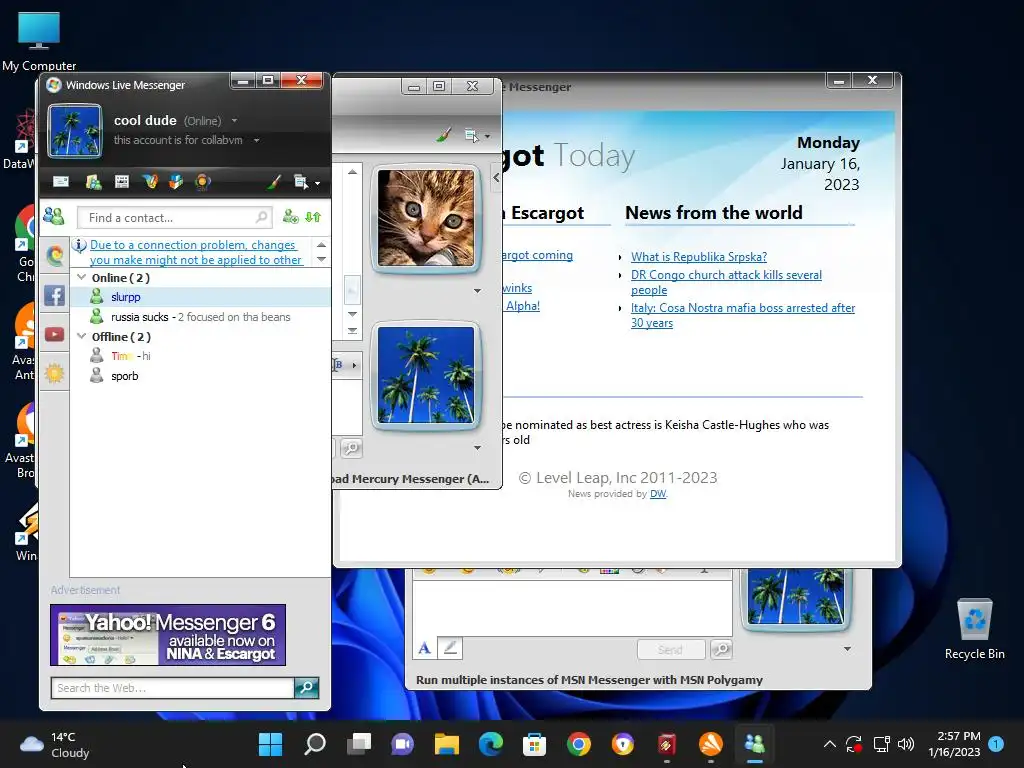The width and height of the screenshot is (1024, 768).
Task: Click the font letter A button in chat
Action: [424, 648]
